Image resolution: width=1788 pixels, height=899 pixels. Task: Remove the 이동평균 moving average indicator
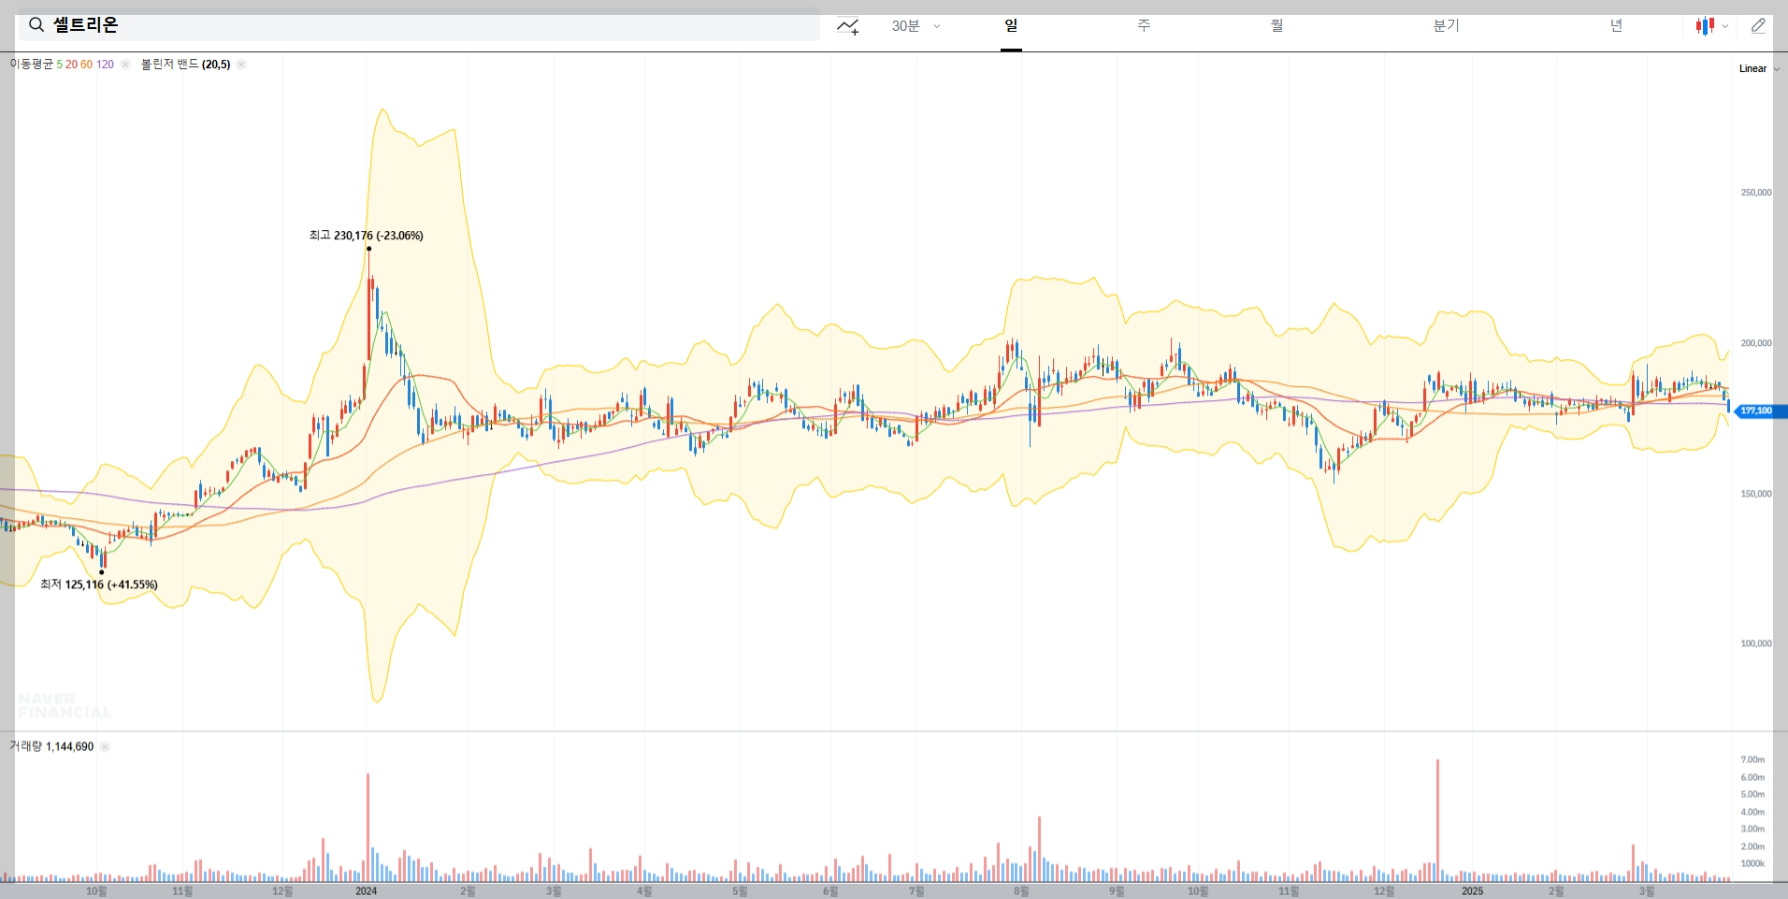pyautogui.click(x=125, y=64)
